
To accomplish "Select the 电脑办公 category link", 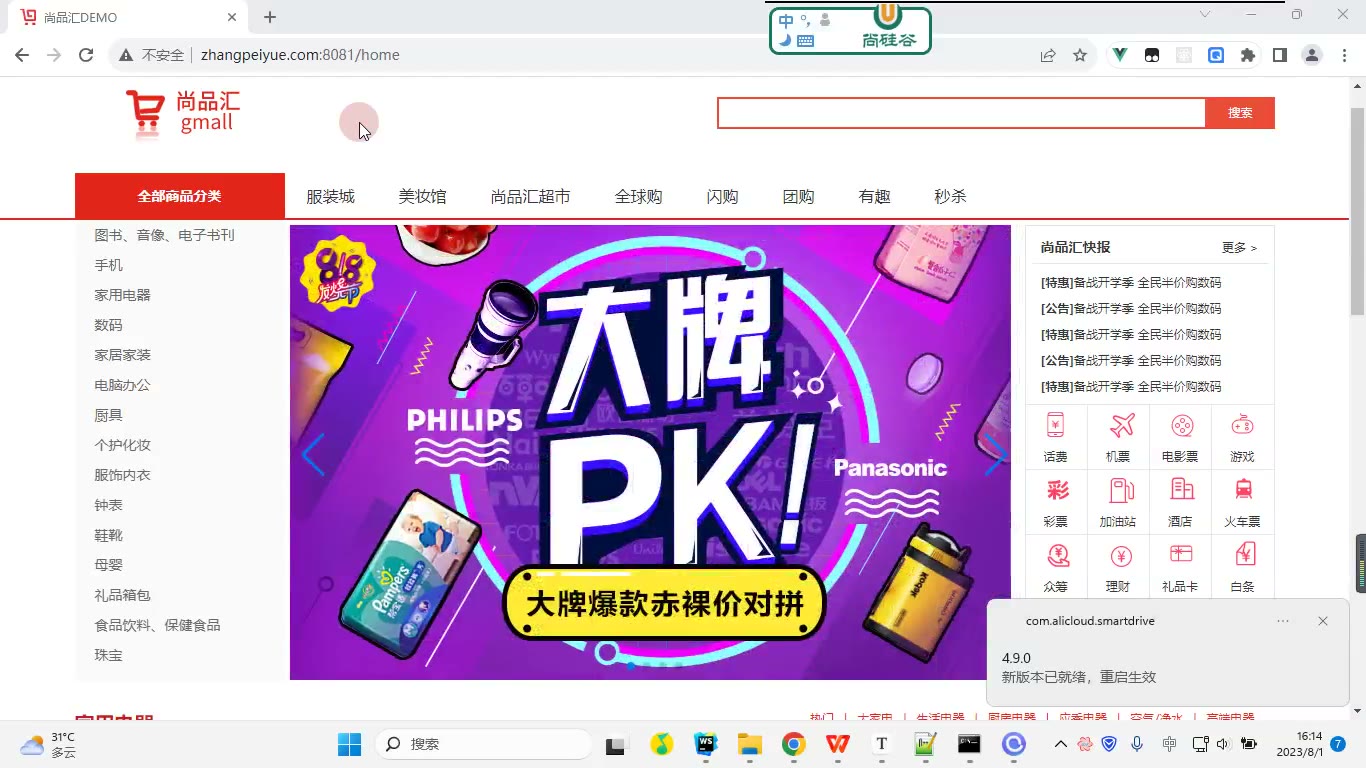I will tap(123, 385).
